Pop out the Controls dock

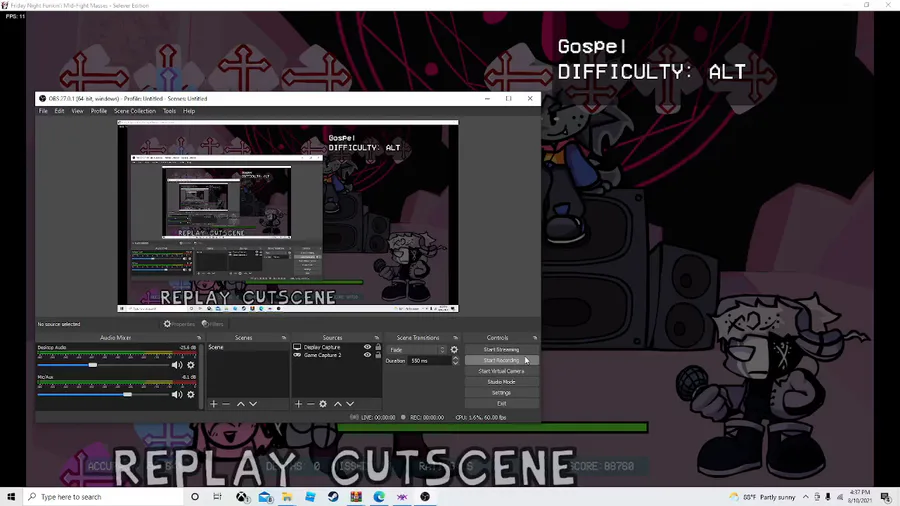pos(535,338)
